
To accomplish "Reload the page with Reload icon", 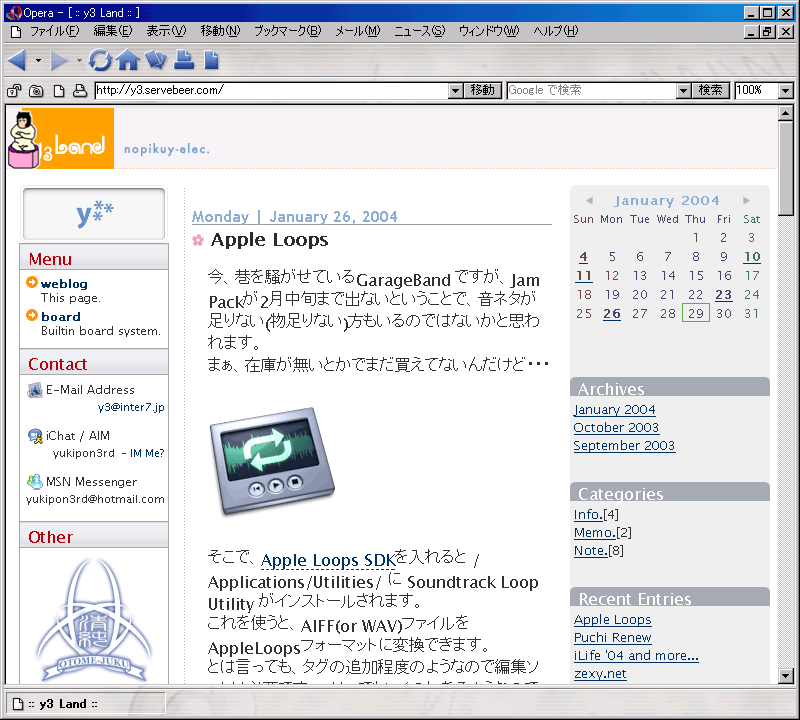I will [x=100, y=60].
